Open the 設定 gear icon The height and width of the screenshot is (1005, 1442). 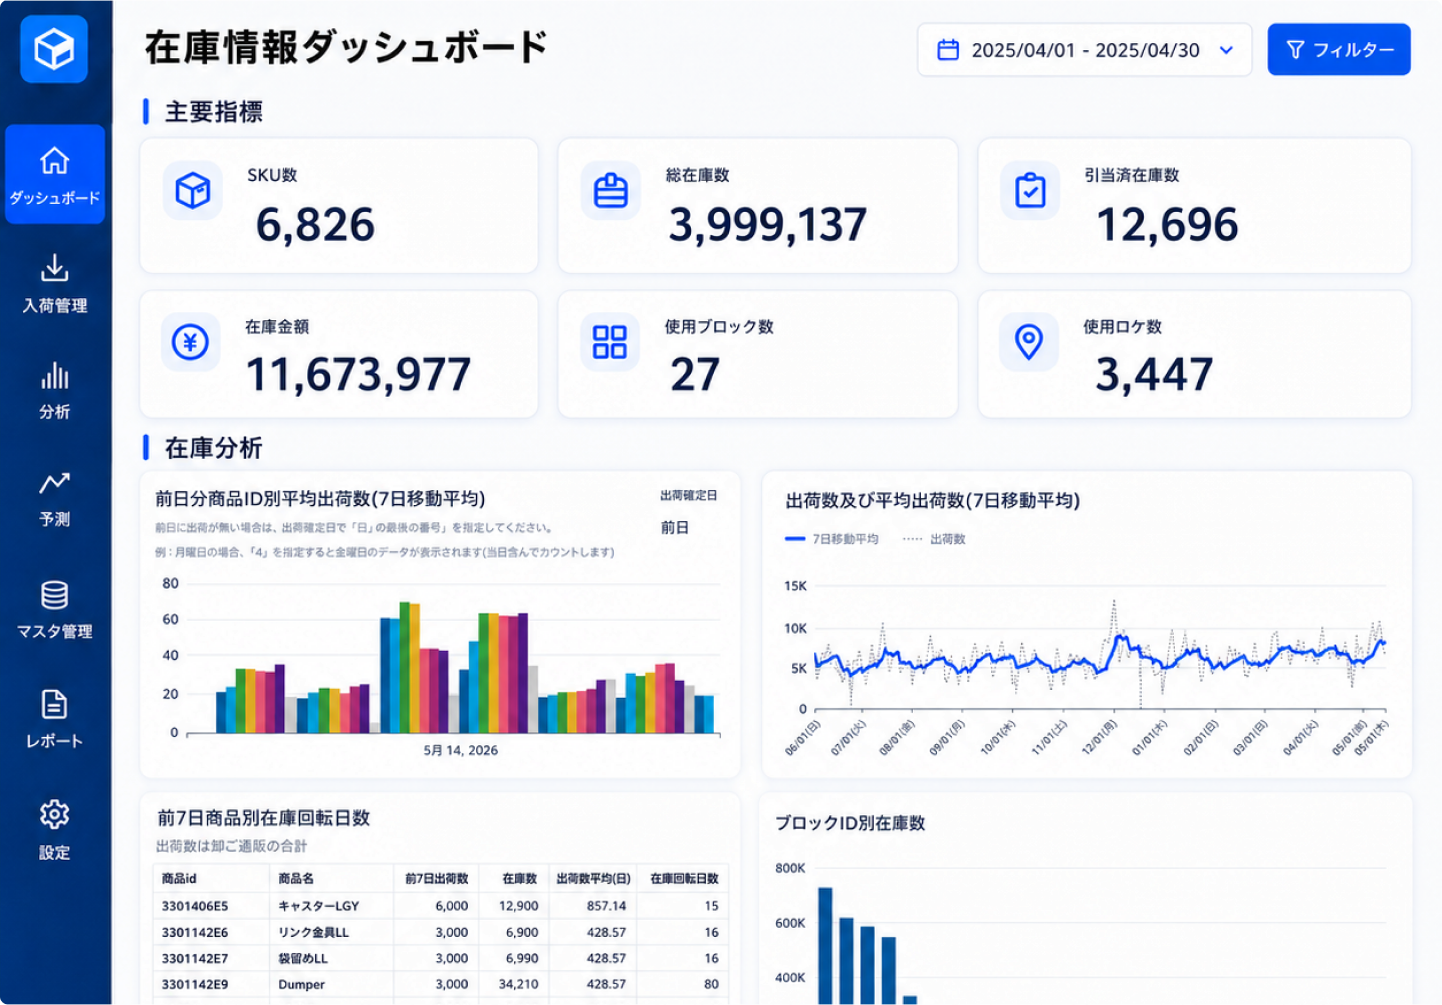click(55, 814)
